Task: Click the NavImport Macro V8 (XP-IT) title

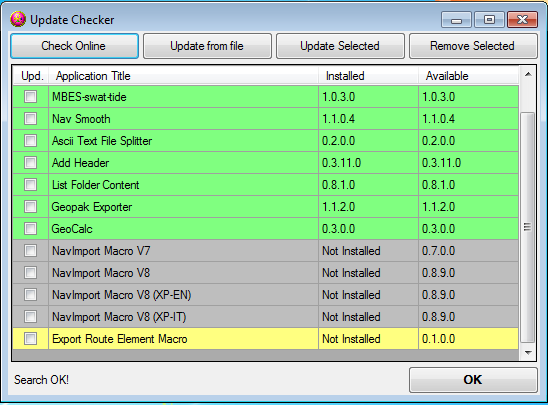Action: (x=183, y=317)
